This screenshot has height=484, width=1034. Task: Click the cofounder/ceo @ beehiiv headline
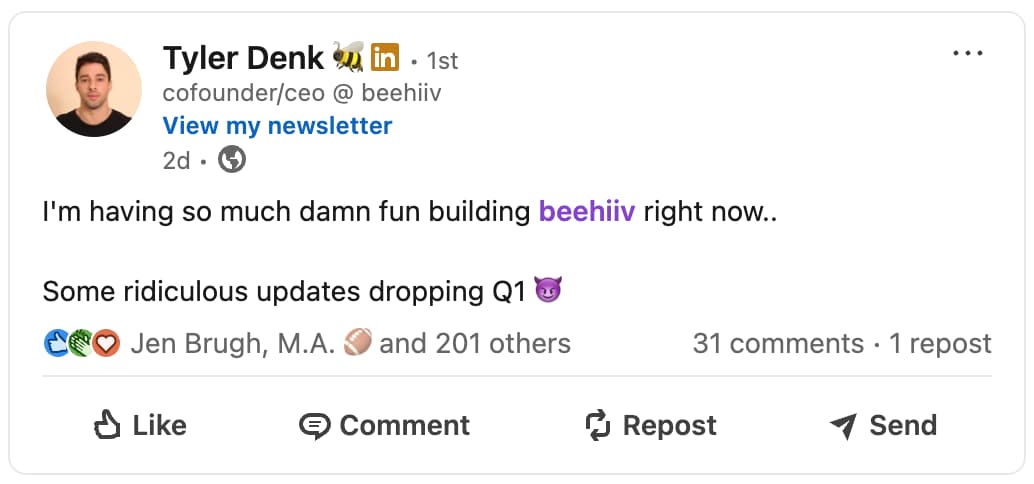point(302,93)
